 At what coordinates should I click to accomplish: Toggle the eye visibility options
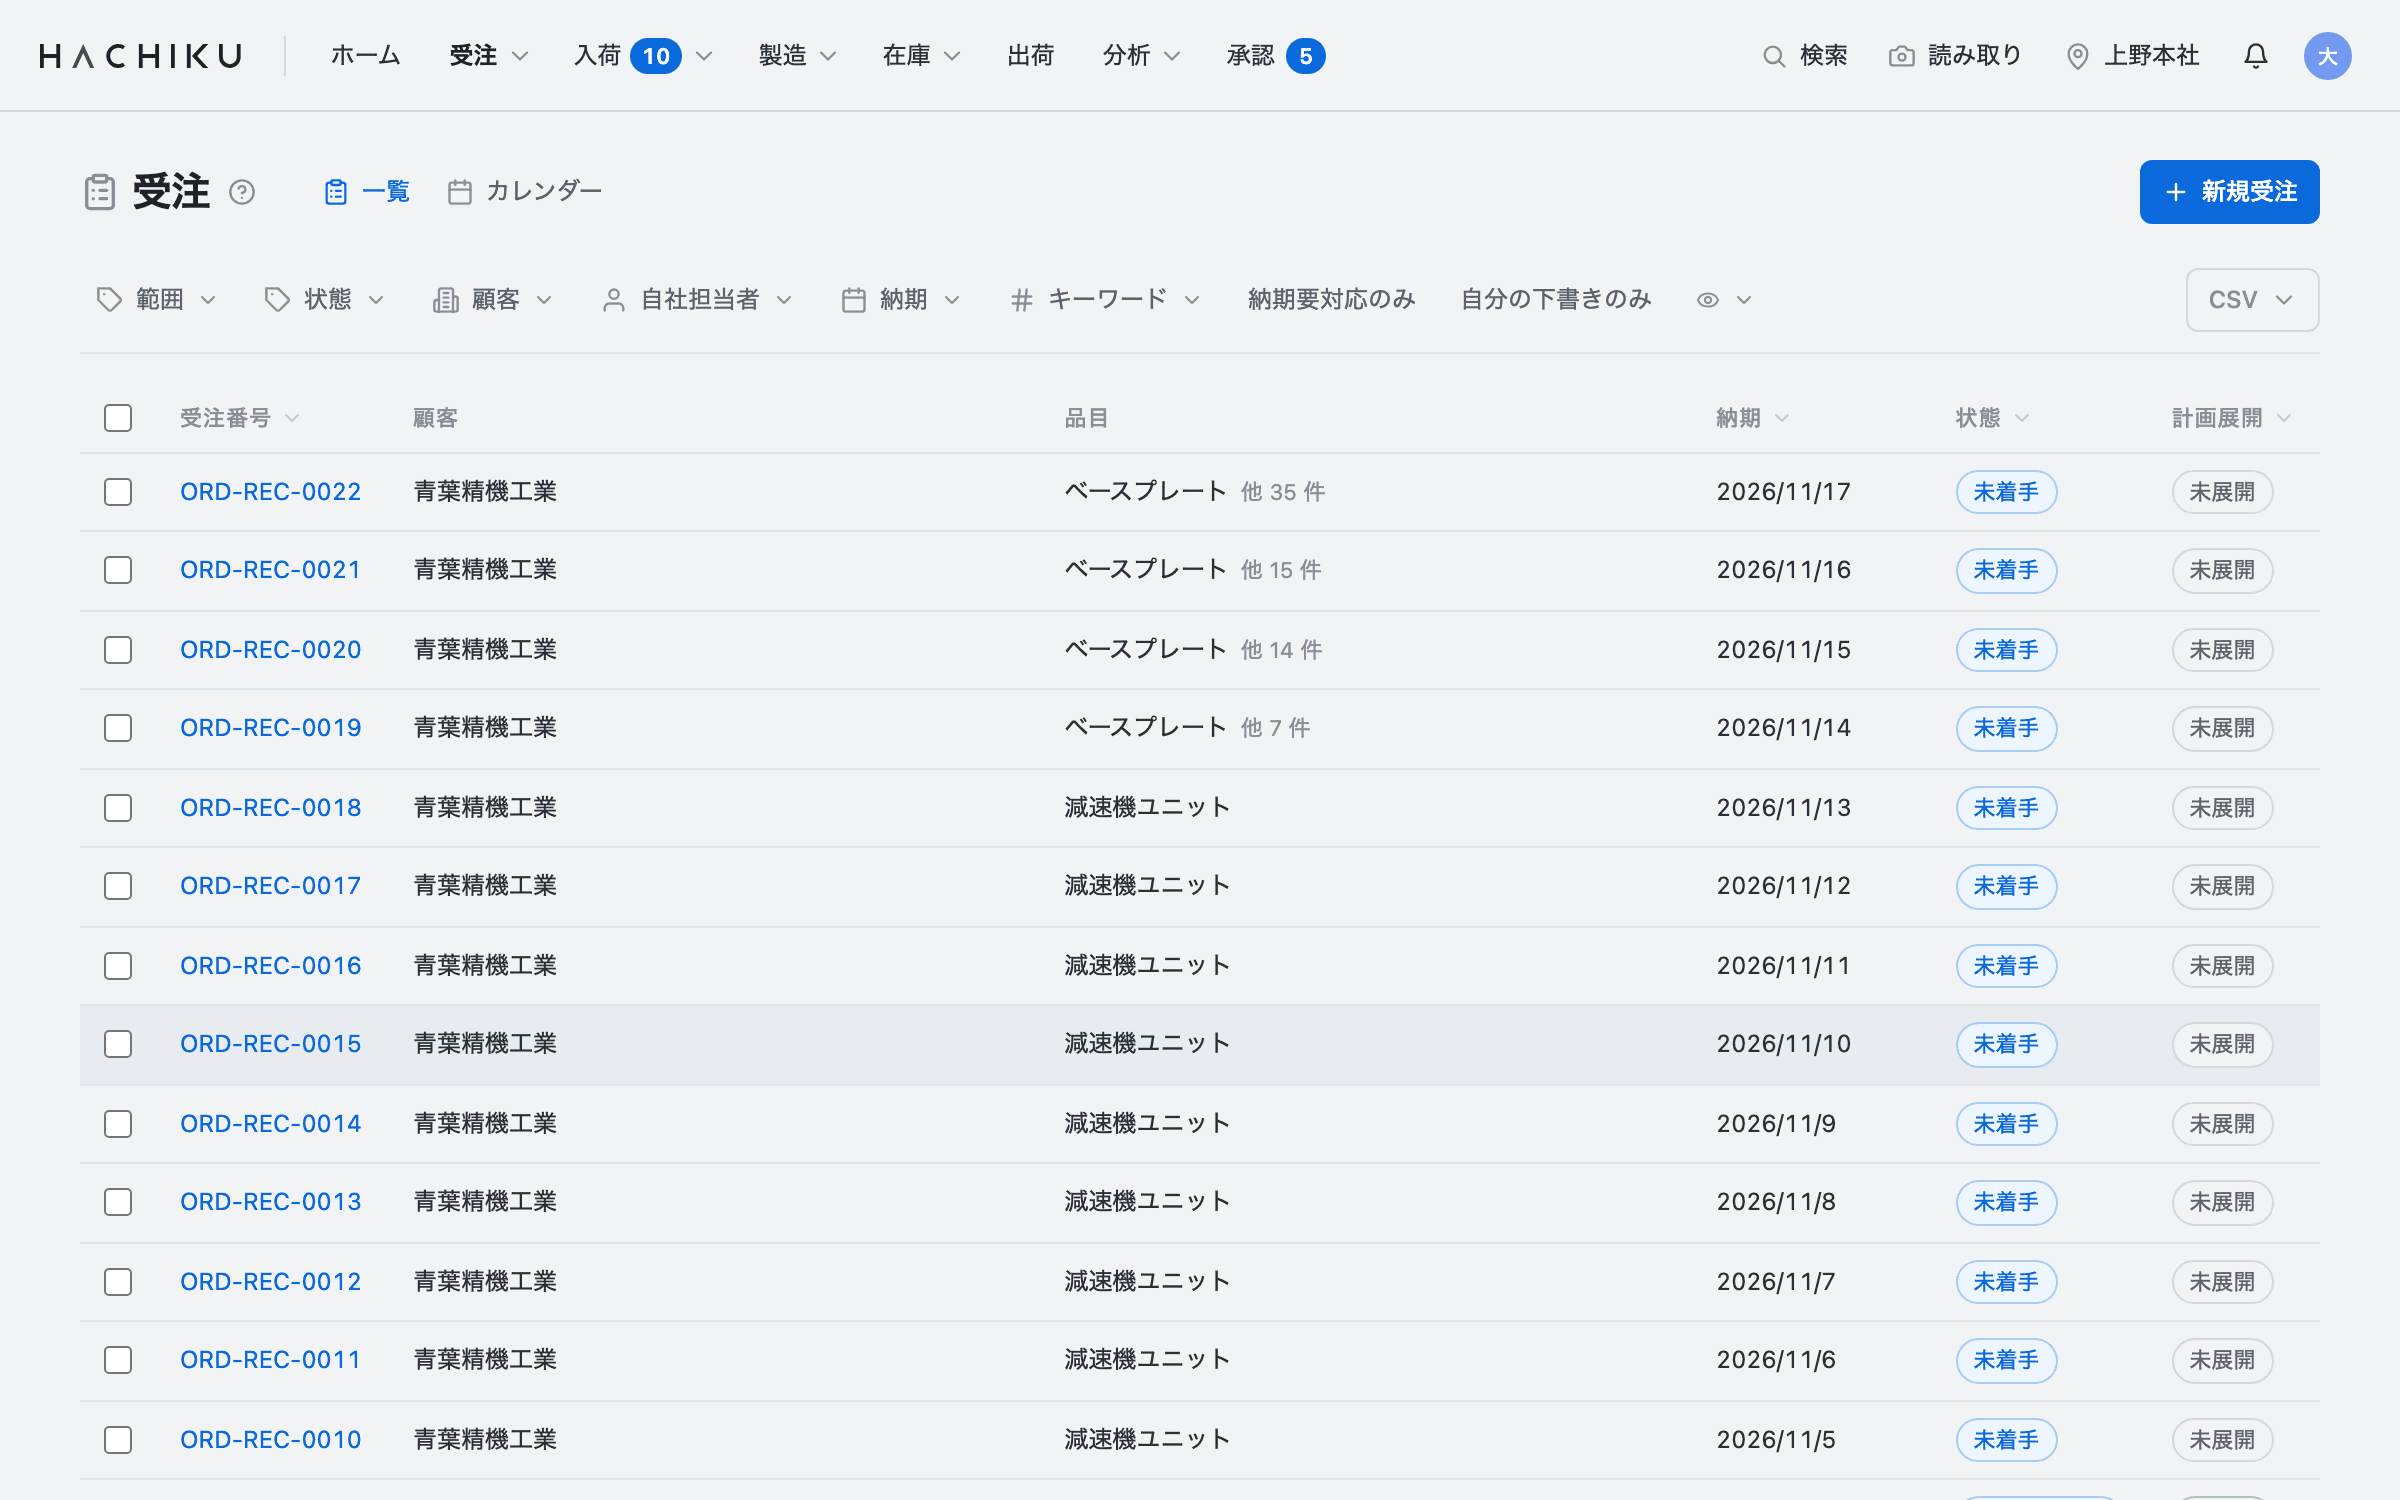pyautogui.click(x=1724, y=300)
